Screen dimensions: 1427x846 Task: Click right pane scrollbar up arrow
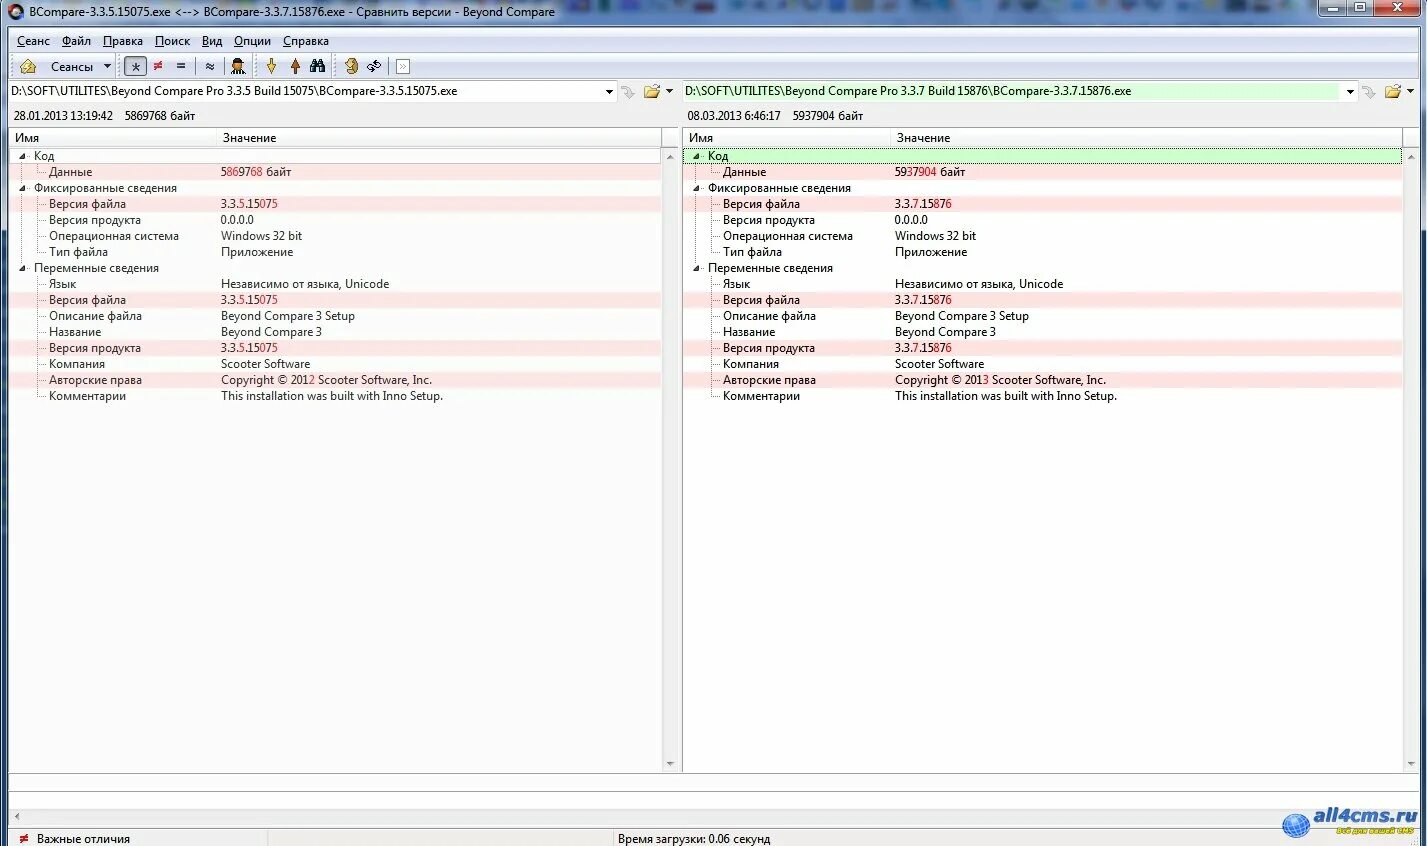[1411, 157]
